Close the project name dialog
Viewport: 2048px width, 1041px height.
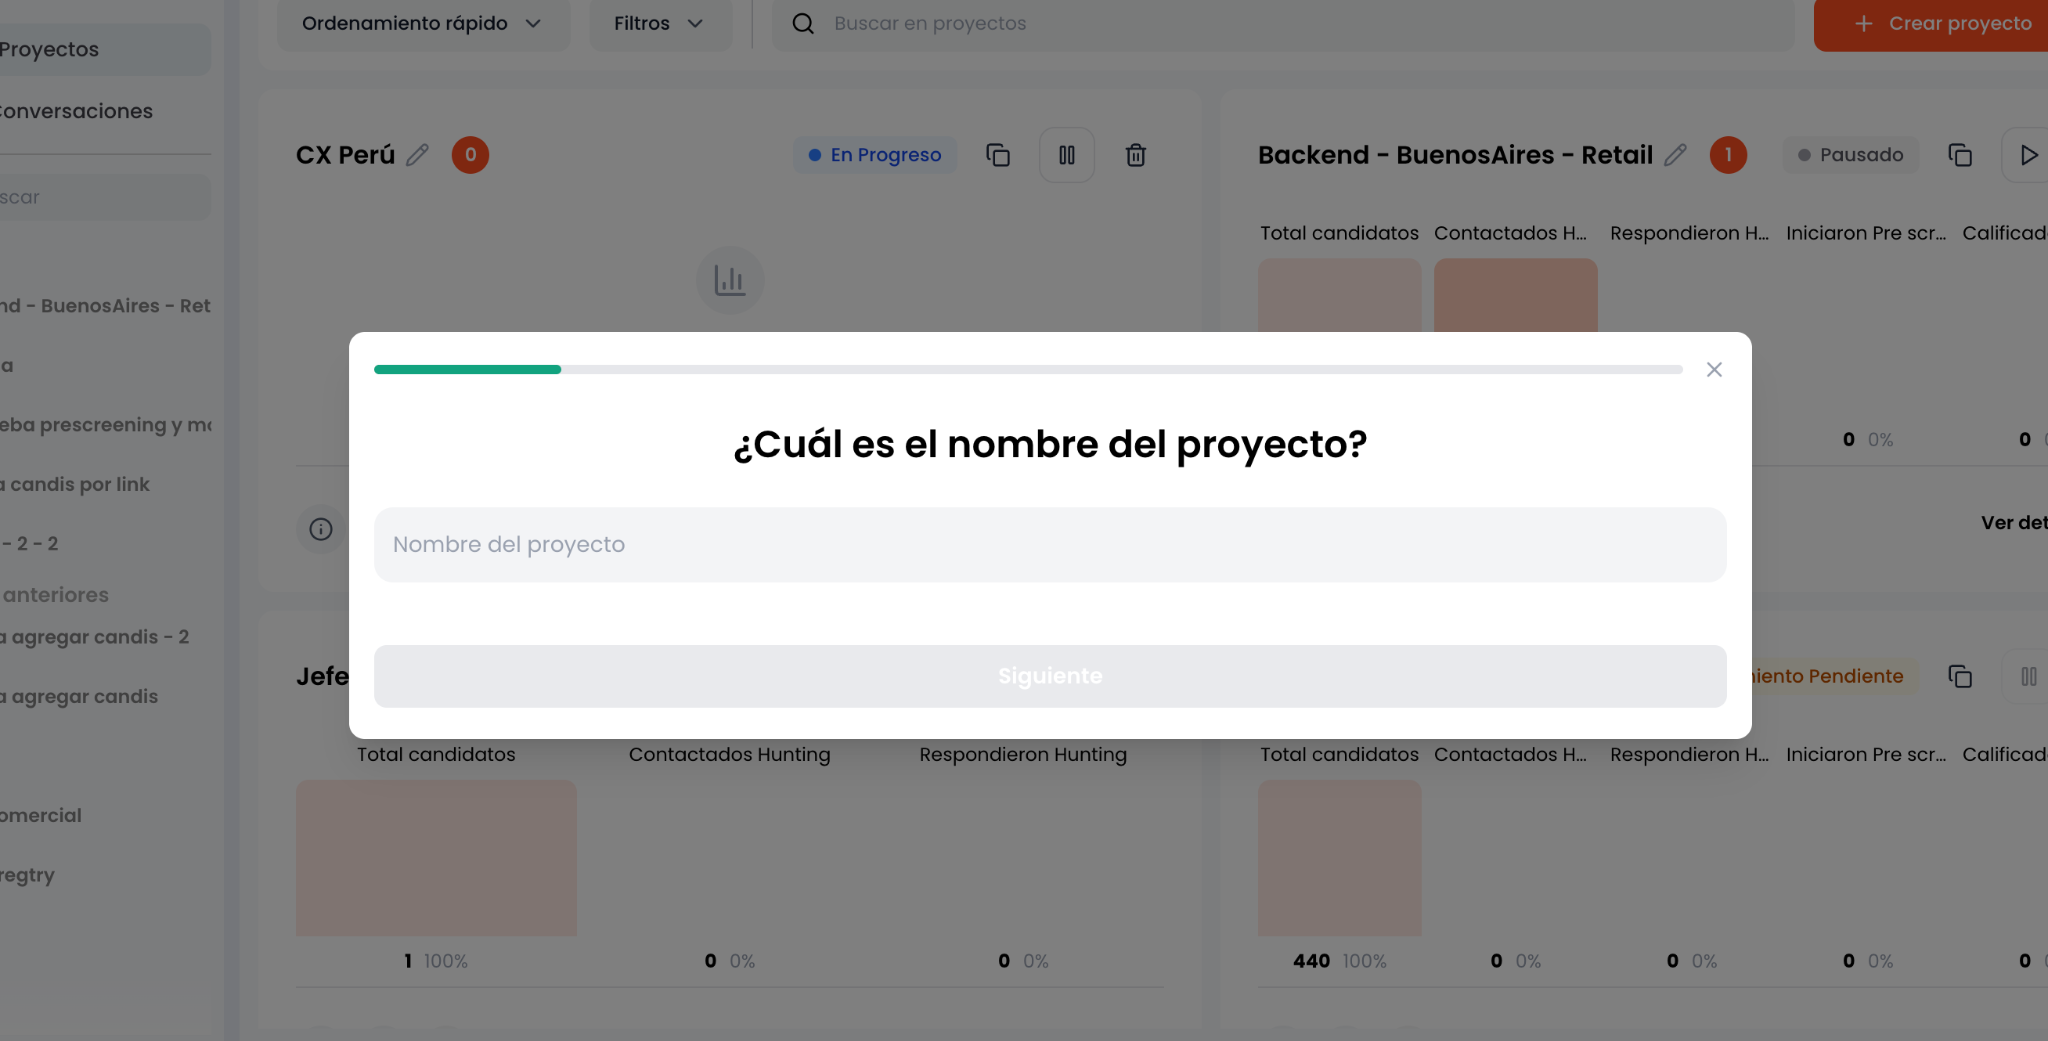click(1714, 370)
